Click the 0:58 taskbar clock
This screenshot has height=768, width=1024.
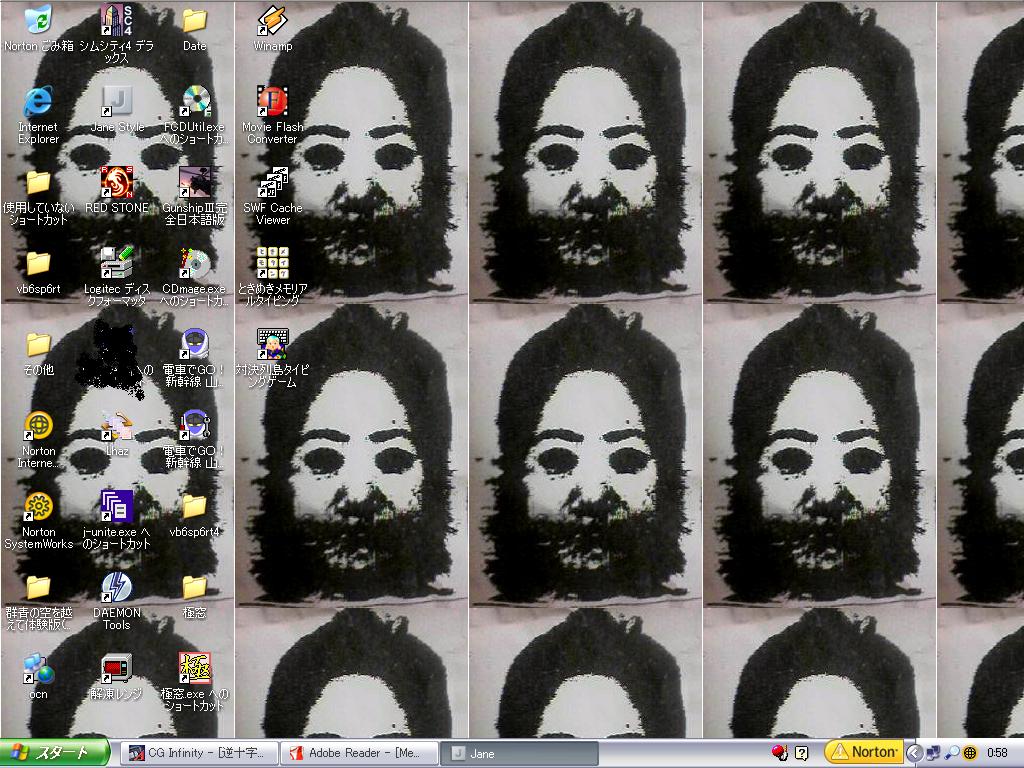coord(997,753)
